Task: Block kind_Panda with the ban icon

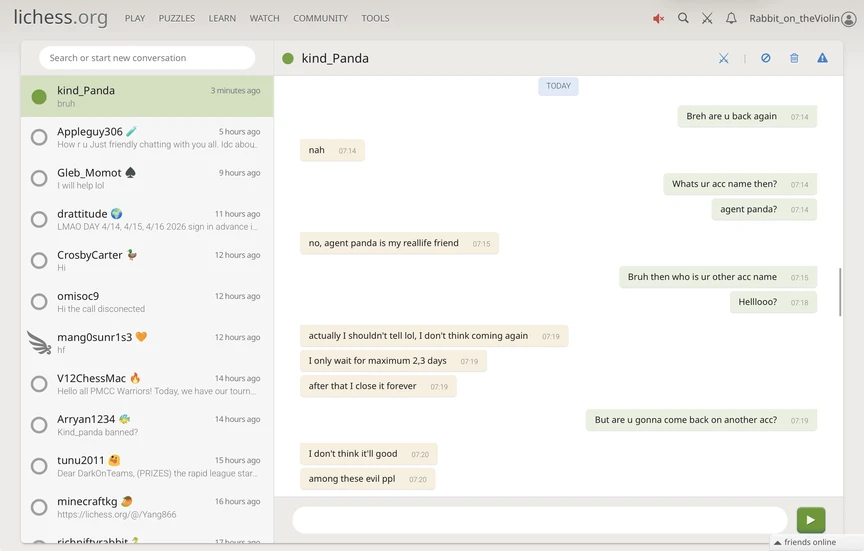Action: [x=766, y=58]
